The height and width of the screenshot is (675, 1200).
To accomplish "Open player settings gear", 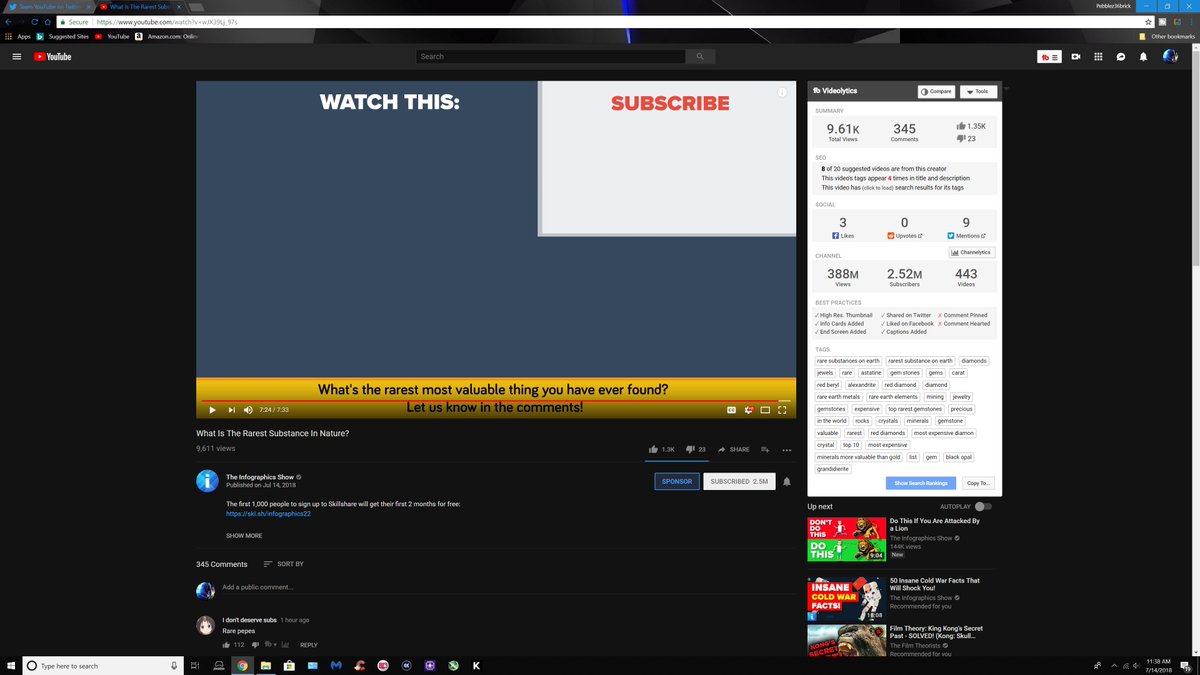I will tap(748, 410).
